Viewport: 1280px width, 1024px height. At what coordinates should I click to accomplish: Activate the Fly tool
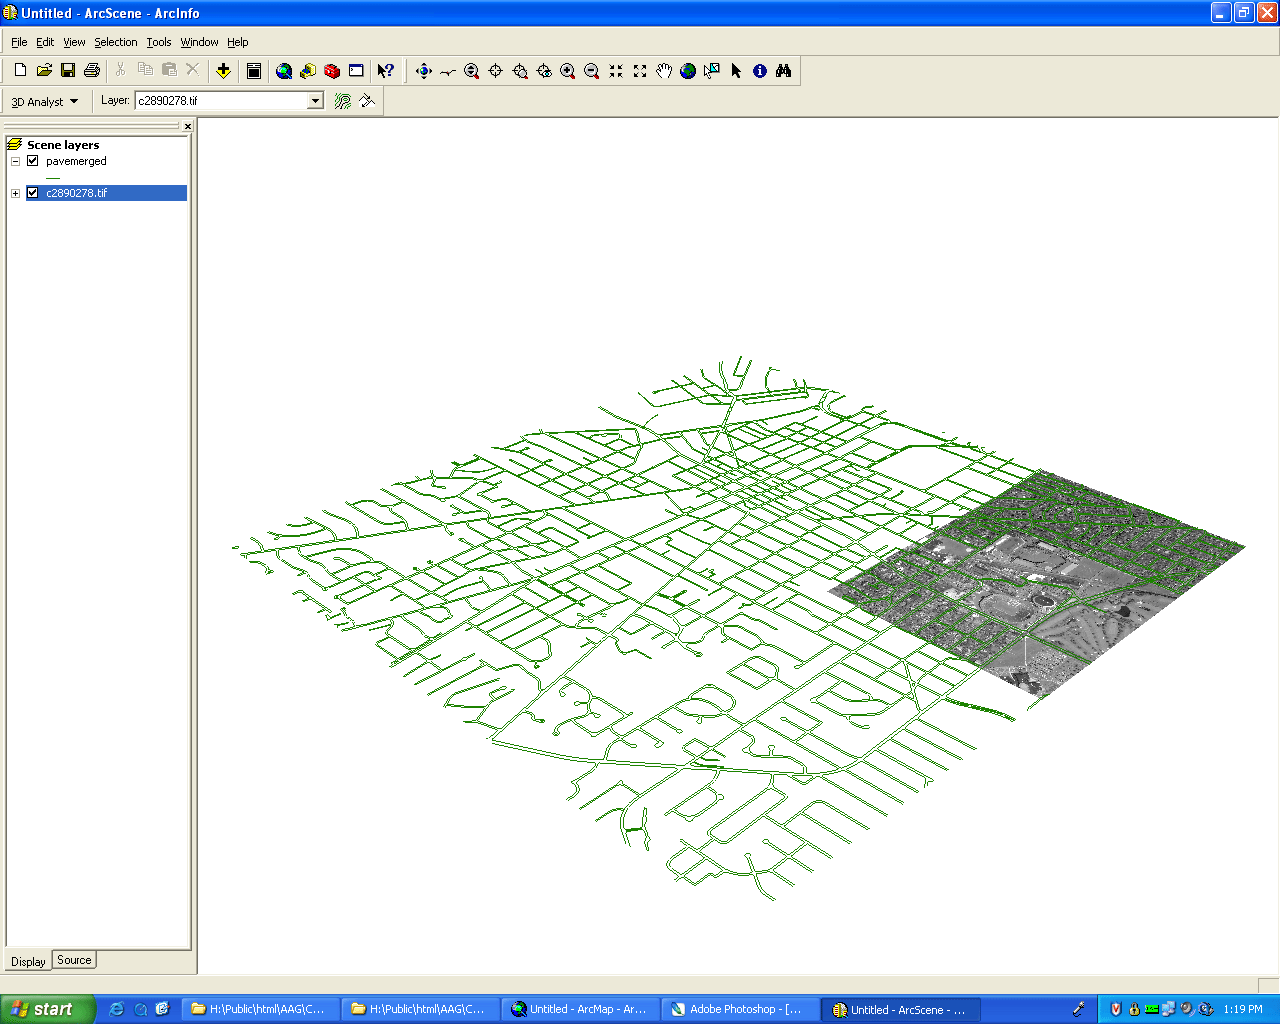[447, 71]
